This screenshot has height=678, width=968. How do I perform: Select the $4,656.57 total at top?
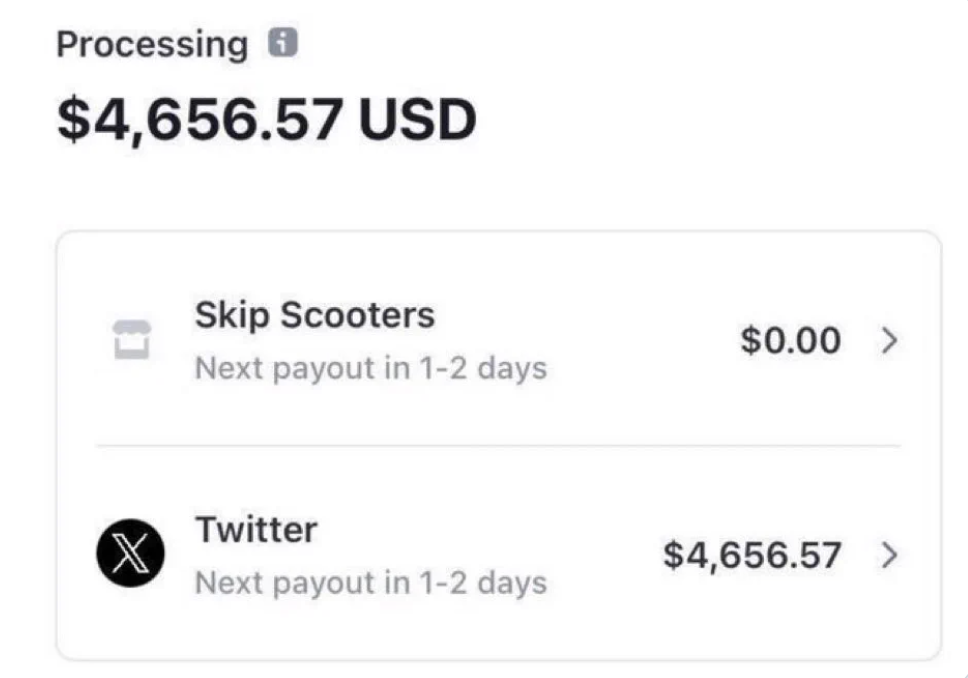tap(199, 119)
